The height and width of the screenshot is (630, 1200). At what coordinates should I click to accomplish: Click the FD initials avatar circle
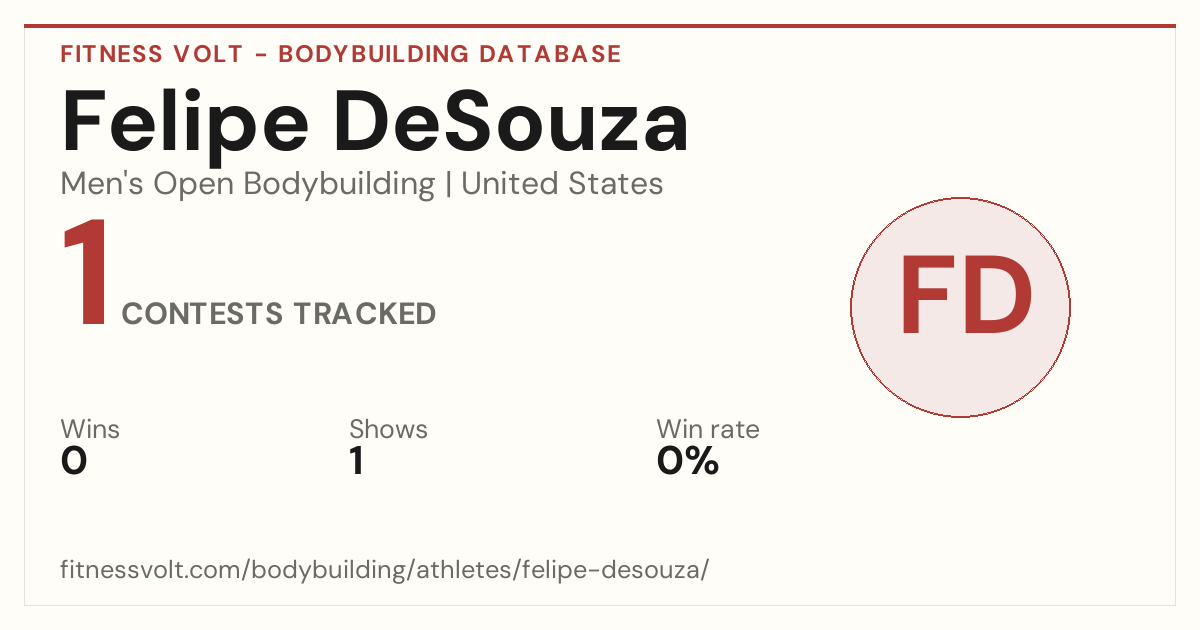pos(960,307)
